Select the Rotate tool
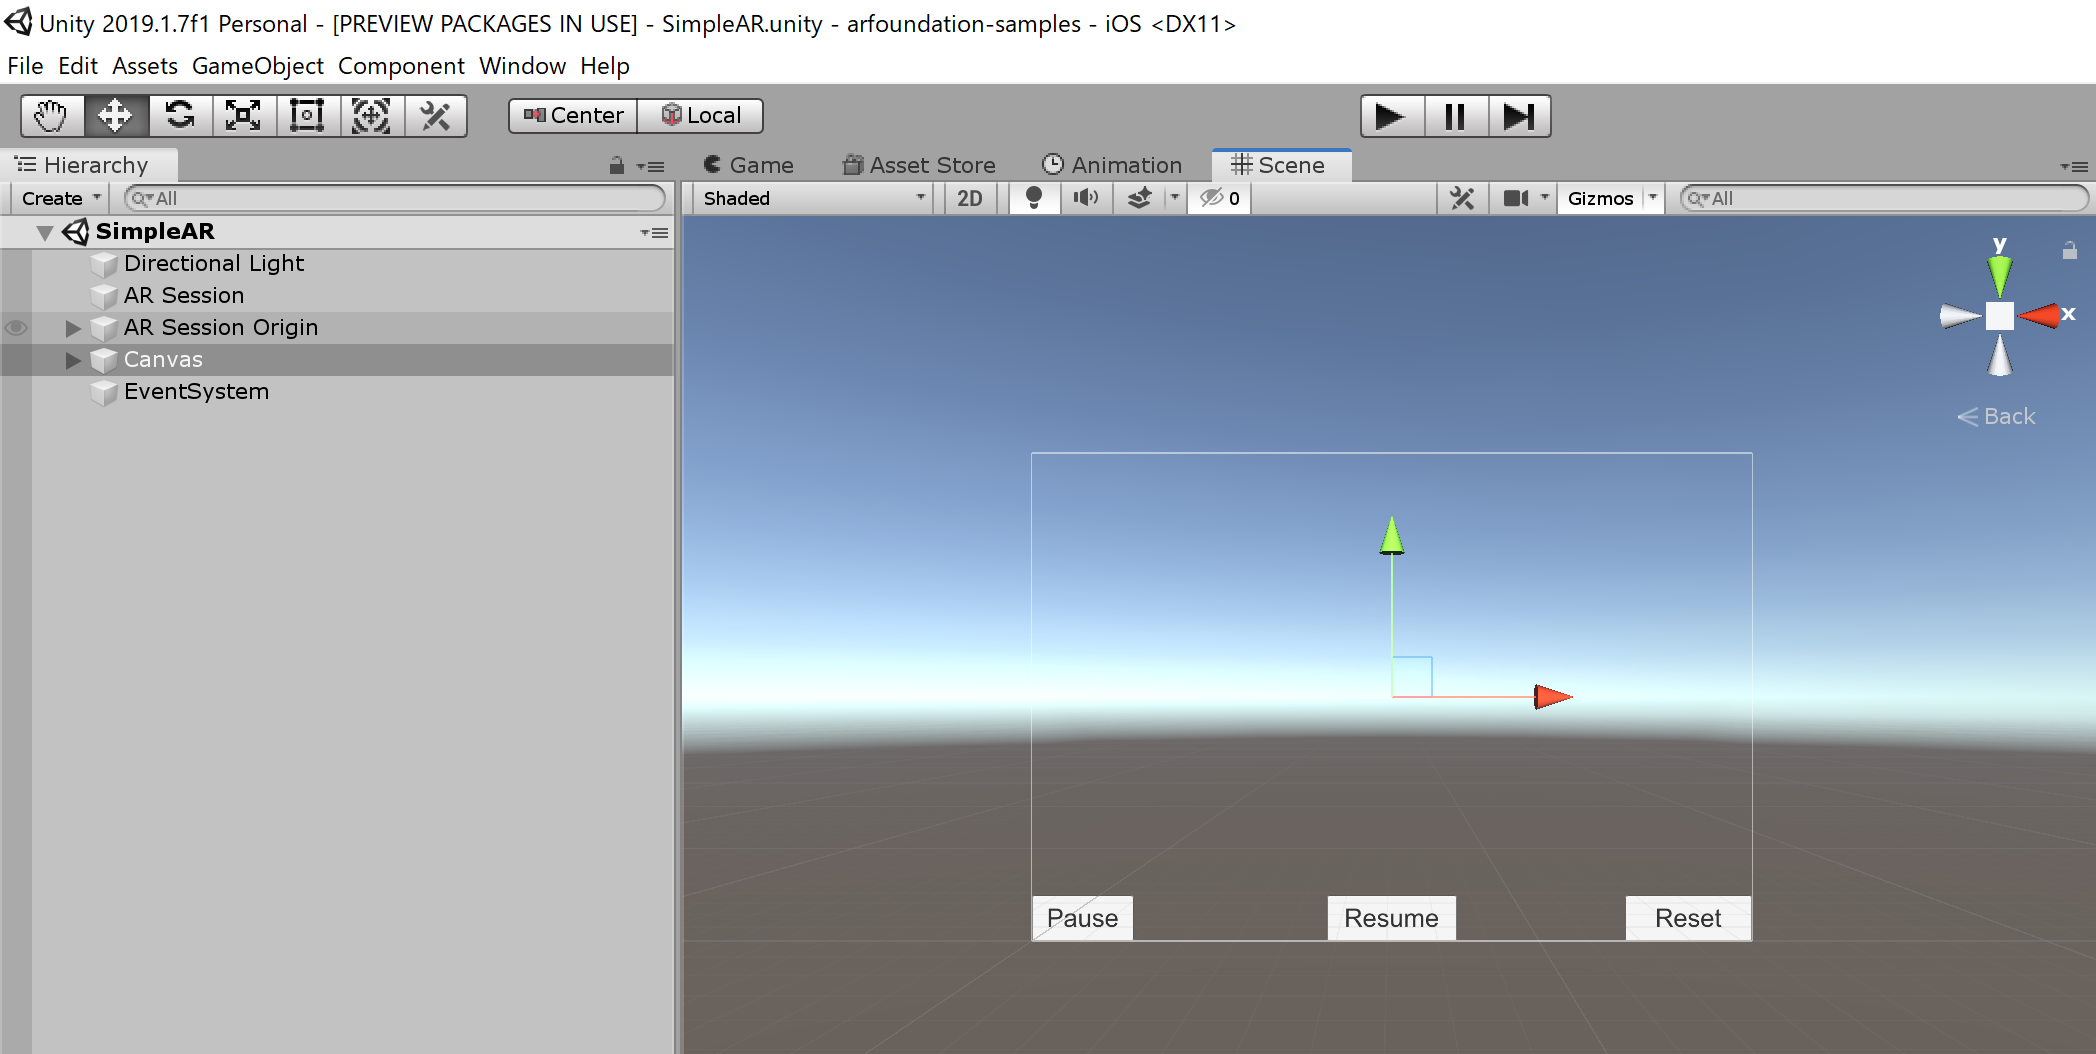2096x1054 pixels. (181, 115)
